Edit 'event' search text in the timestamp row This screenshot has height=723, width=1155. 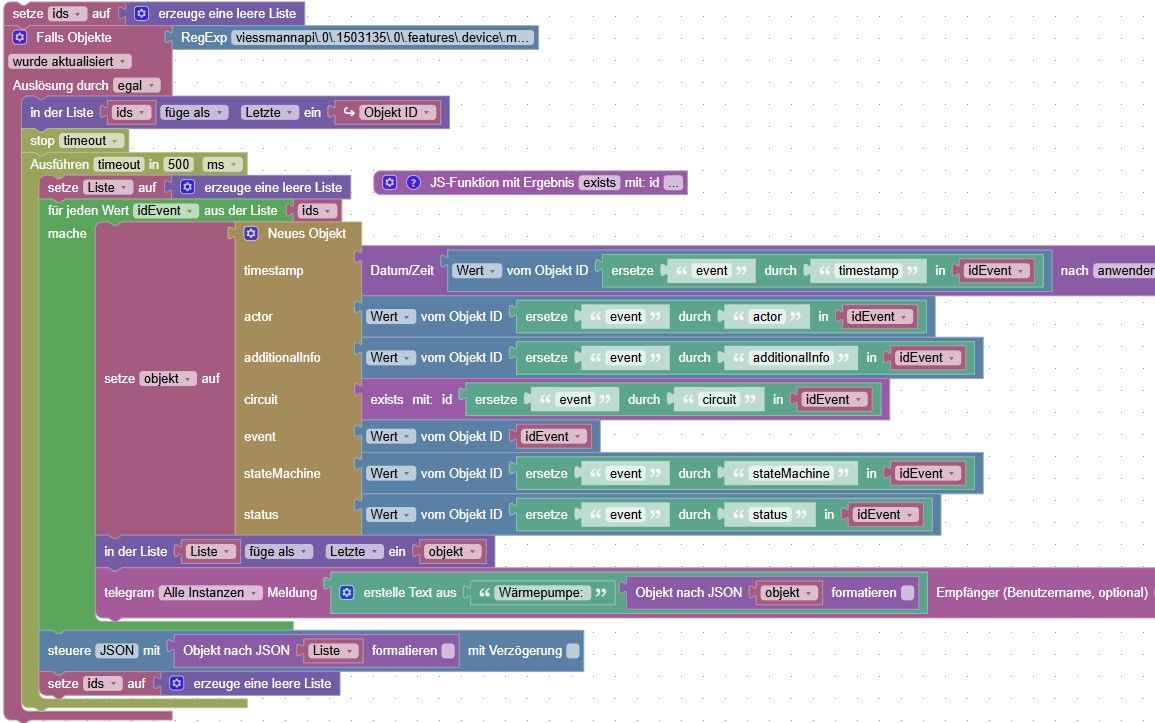click(712, 270)
